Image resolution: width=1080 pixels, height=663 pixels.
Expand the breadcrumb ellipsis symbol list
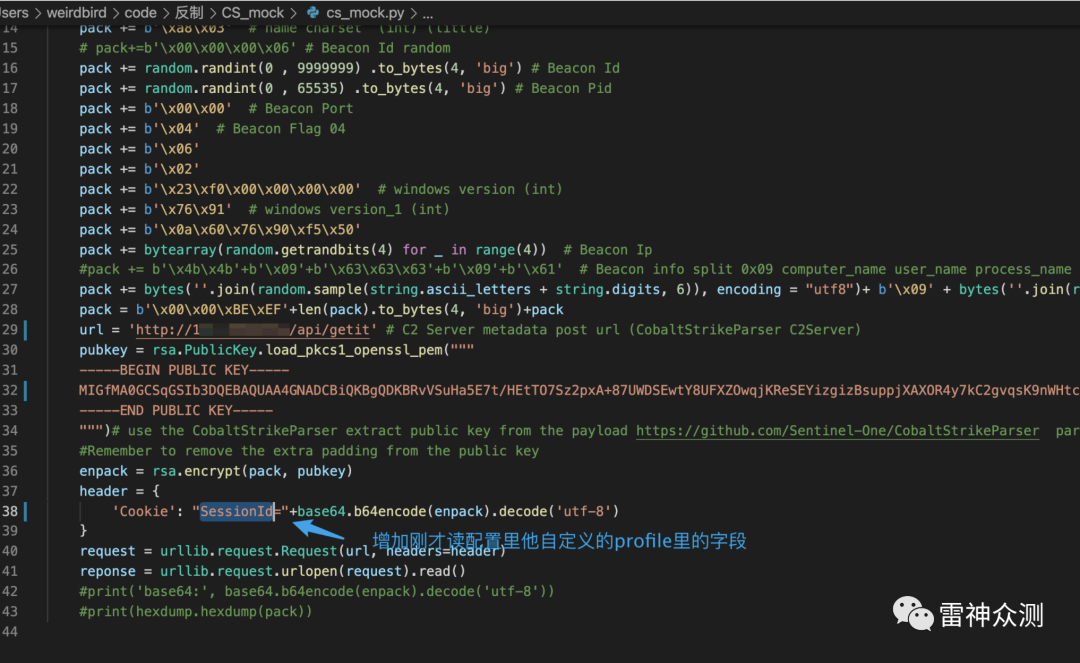(x=428, y=14)
